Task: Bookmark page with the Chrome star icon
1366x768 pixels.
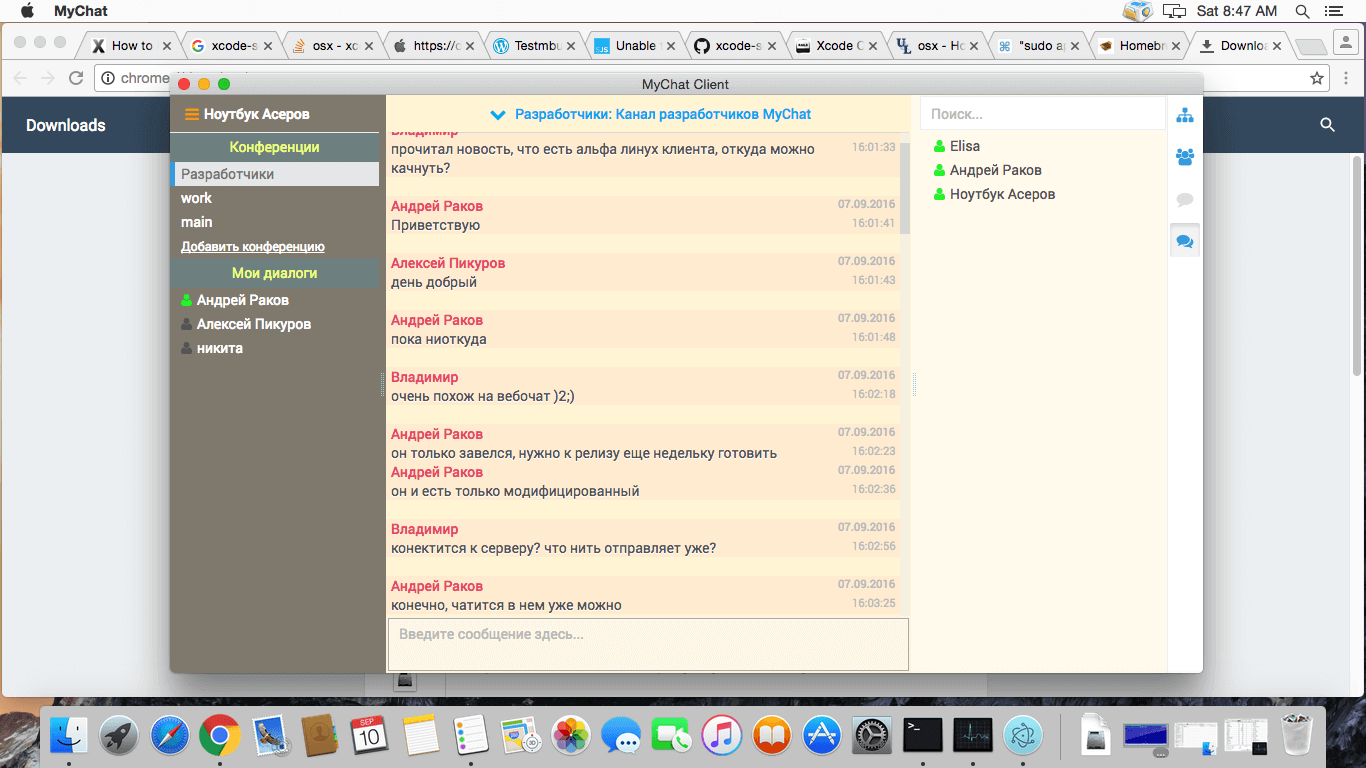Action: pyautogui.click(x=1317, y=78)
